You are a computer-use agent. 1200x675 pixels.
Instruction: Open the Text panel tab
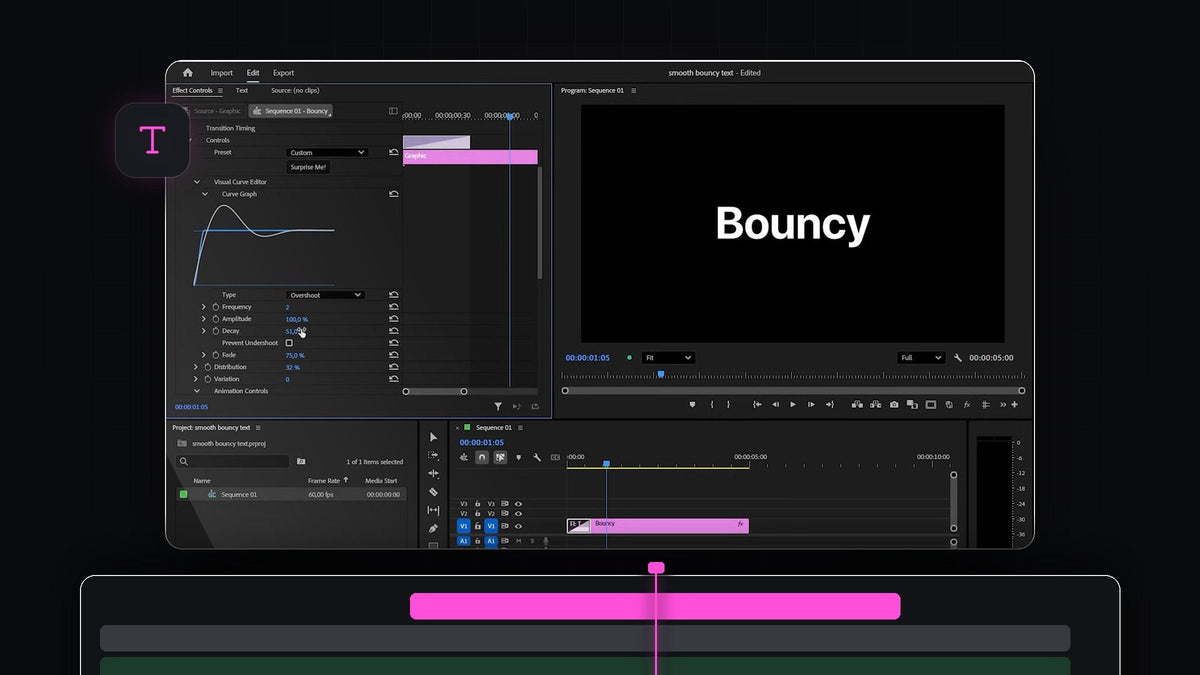(x=242, y=91)
